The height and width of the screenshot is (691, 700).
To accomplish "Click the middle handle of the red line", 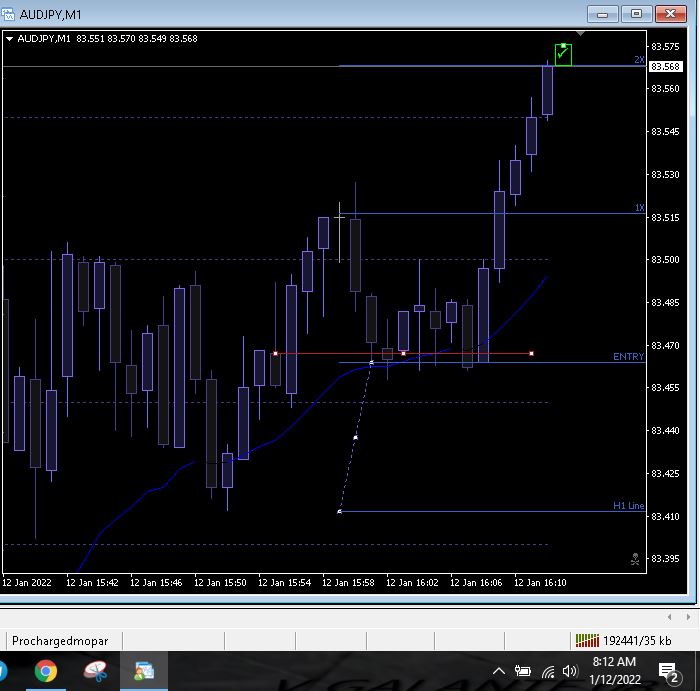I will coord(404,354).
